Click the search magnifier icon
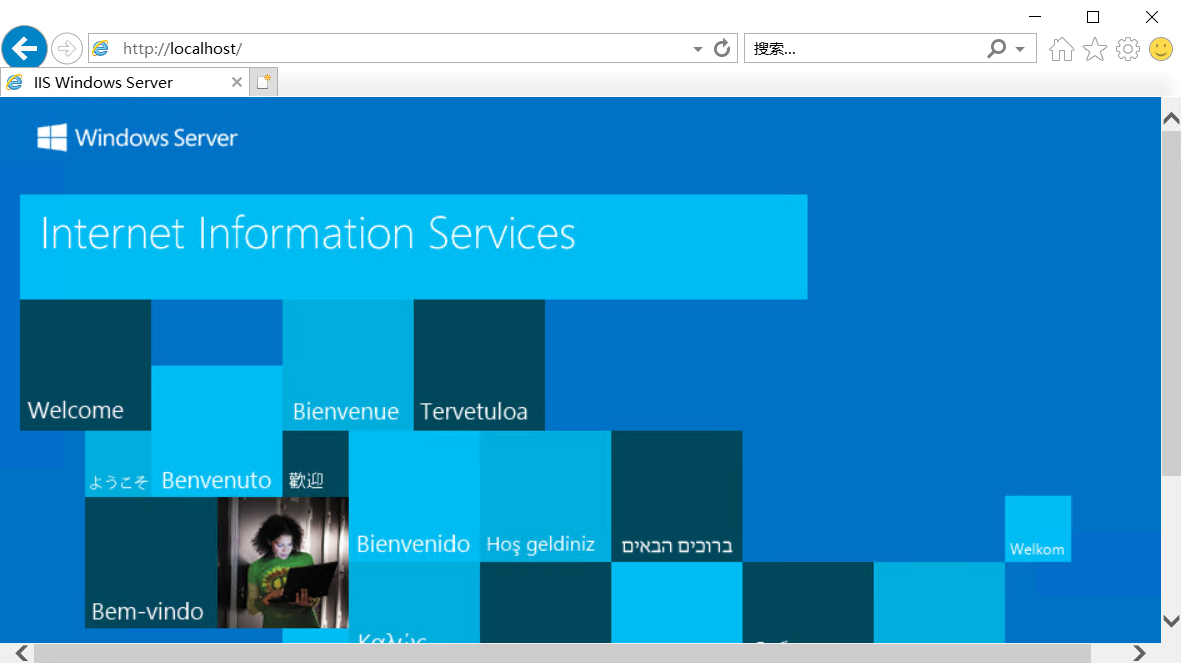Image resolution: width=1181 pixels, height=663 pixels. coord(996,48)
